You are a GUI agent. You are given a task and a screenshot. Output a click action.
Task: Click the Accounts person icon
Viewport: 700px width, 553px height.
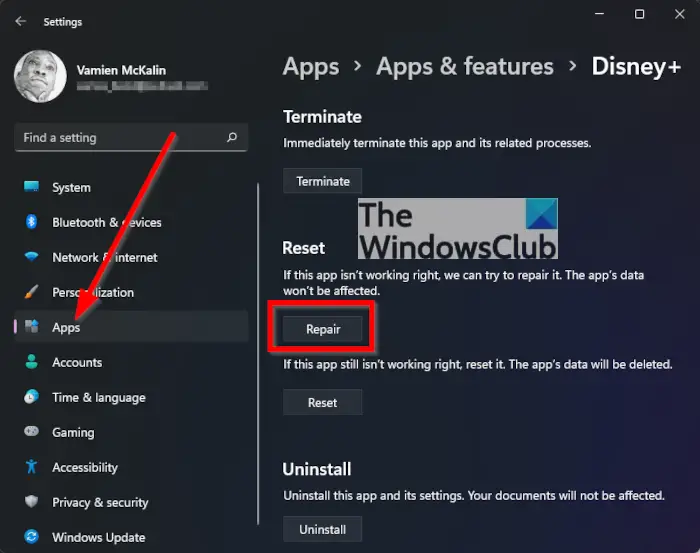(x=31, y=362)
